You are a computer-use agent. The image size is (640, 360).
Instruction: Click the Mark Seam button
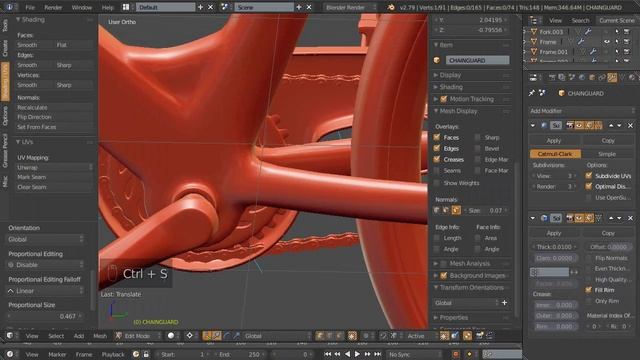[x=53, y=177]
